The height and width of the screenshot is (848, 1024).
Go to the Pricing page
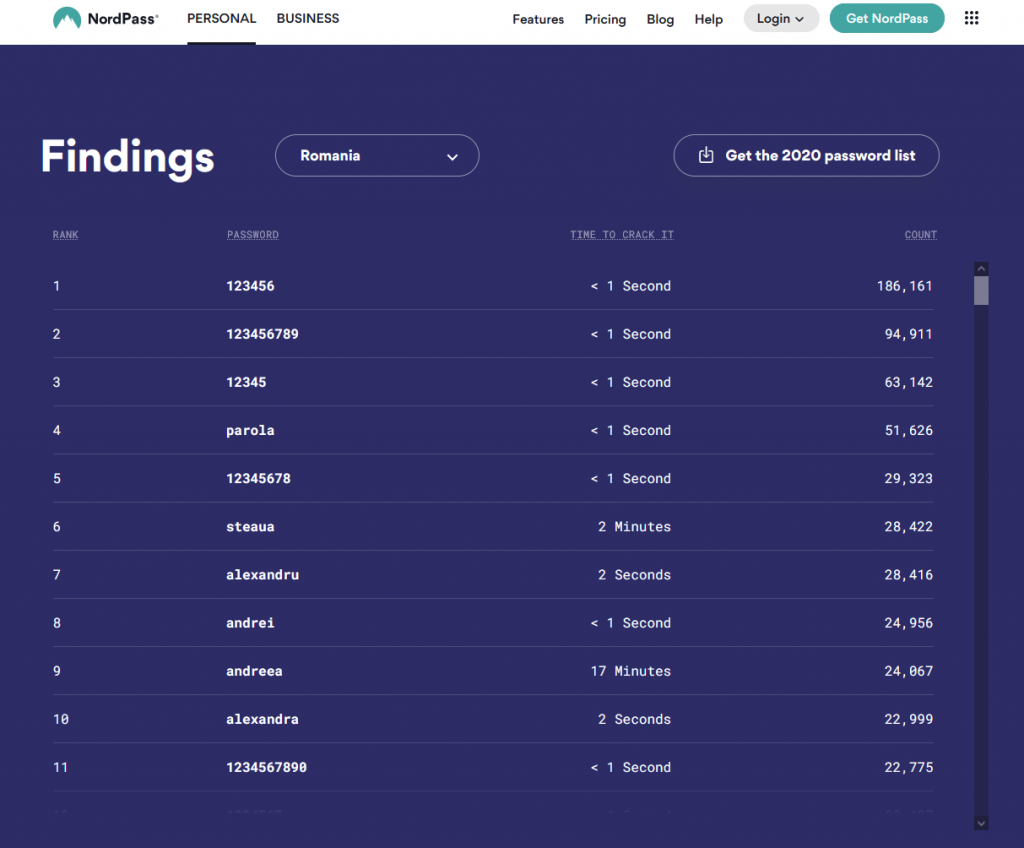(605, 19)
